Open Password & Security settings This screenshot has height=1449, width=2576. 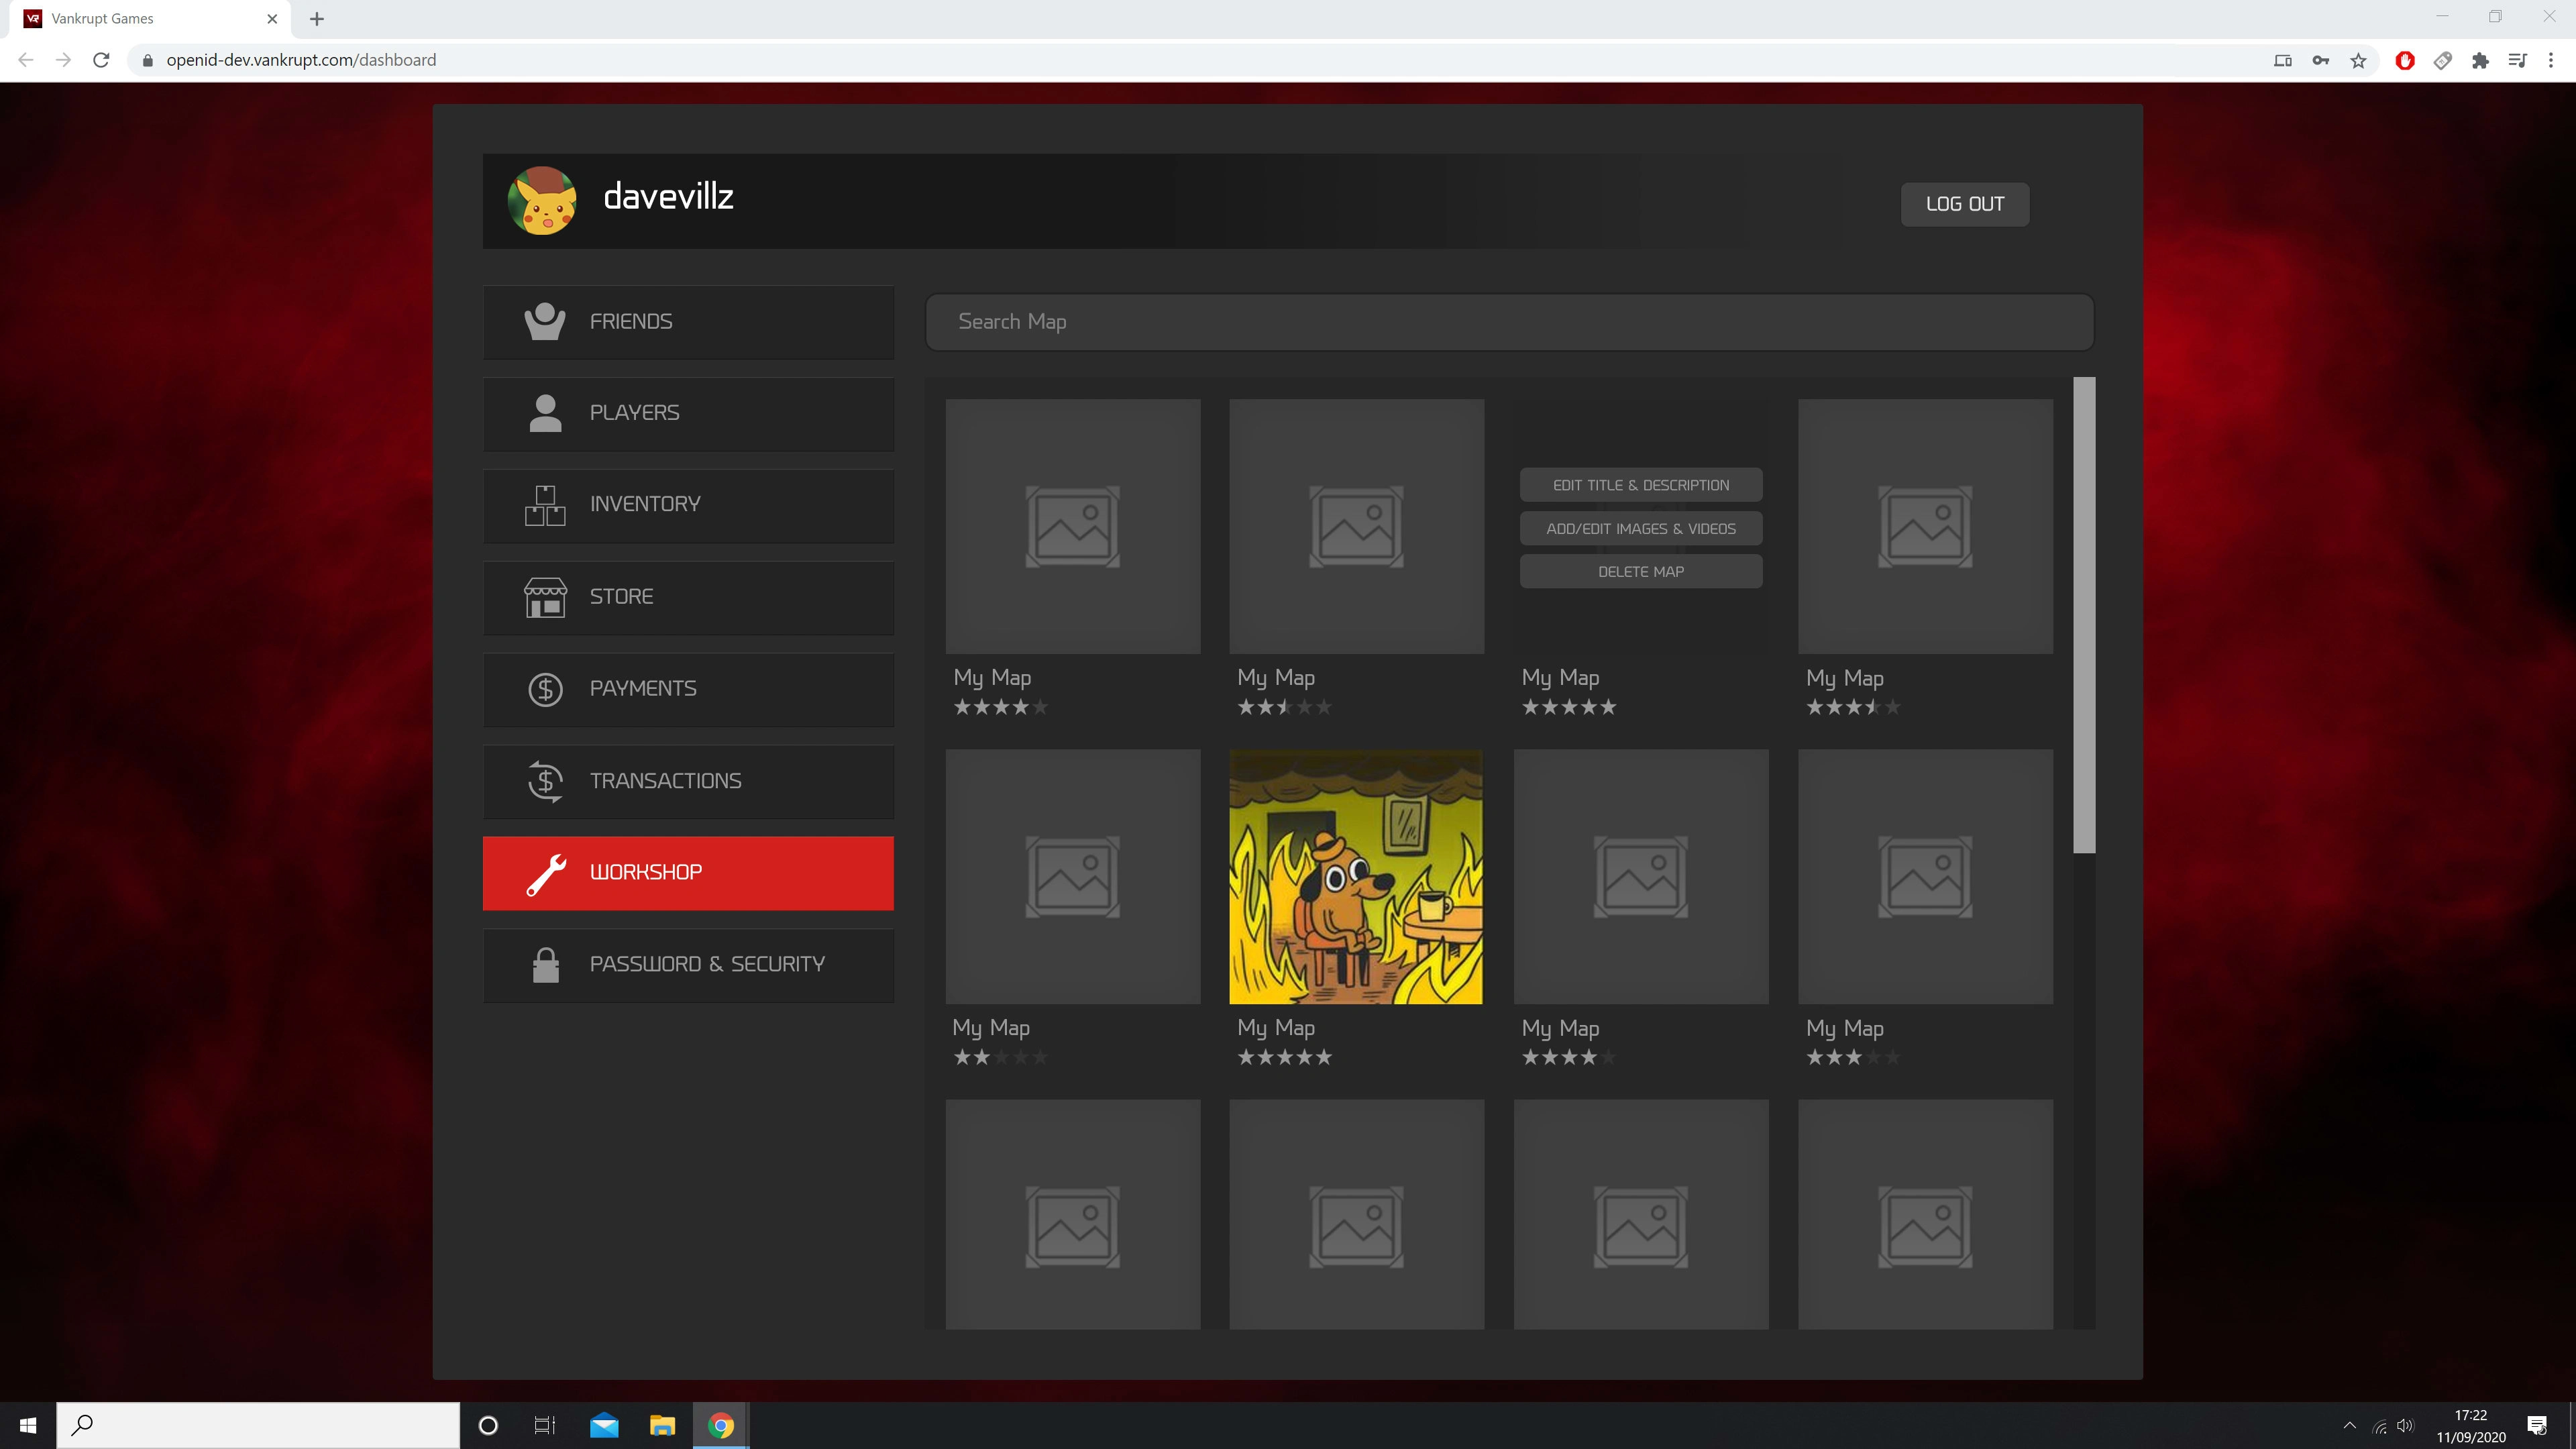[688, 965]
